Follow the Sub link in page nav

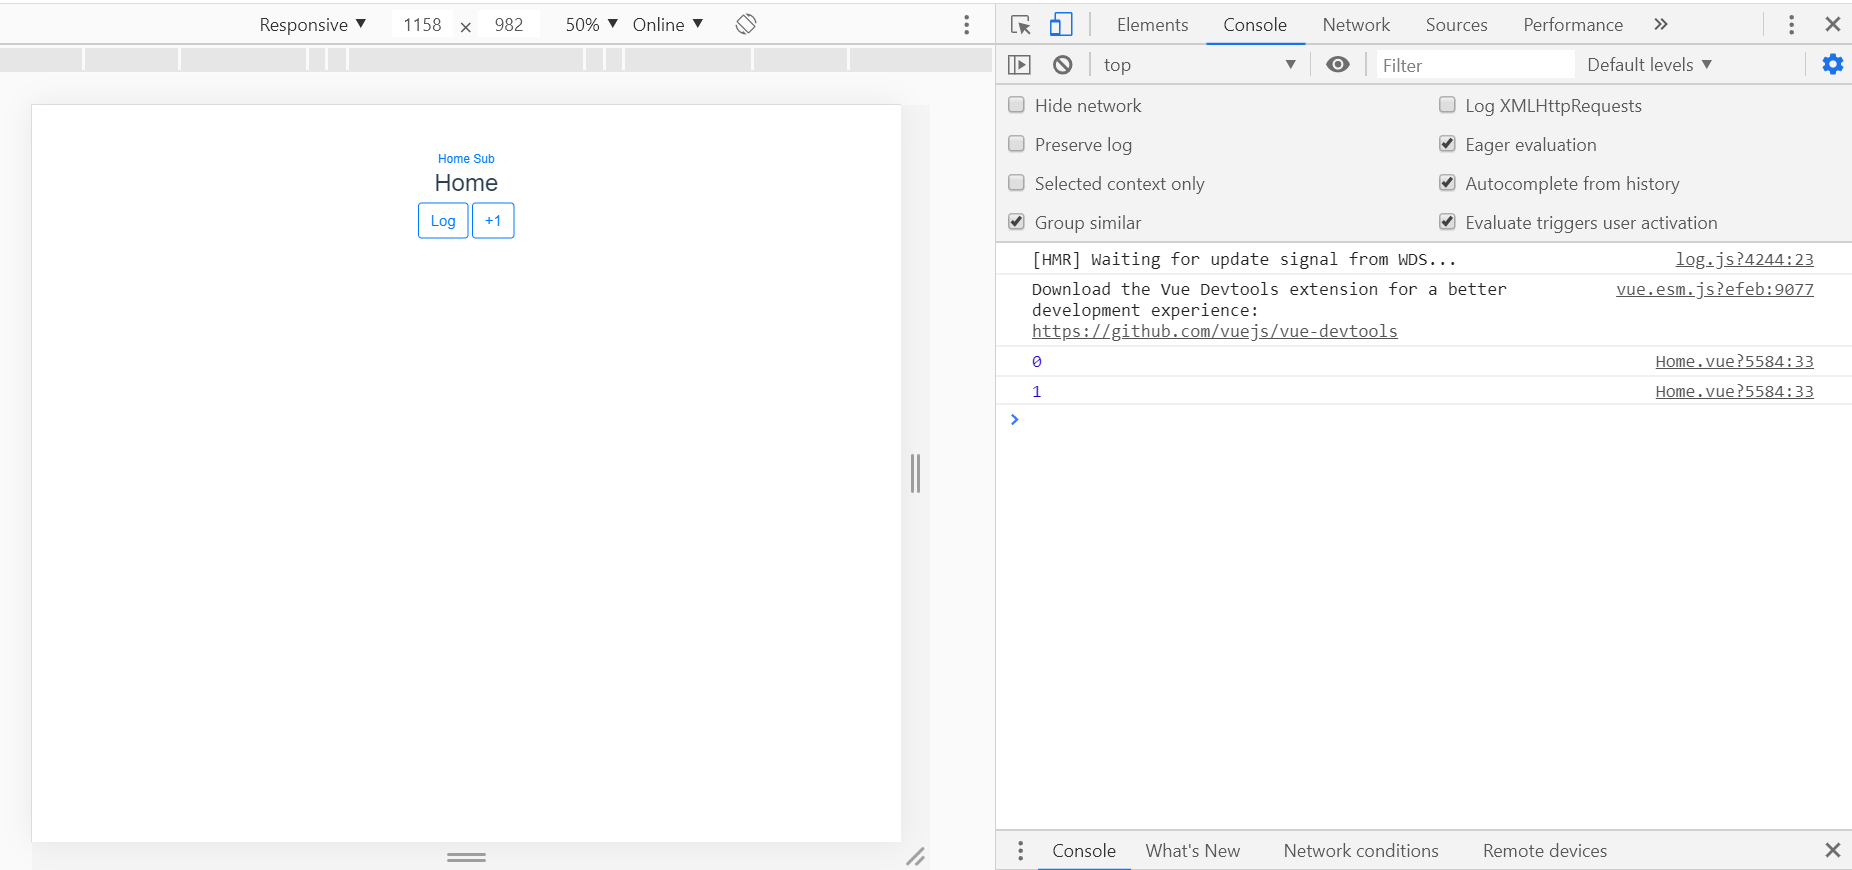(x=484, y=159)
